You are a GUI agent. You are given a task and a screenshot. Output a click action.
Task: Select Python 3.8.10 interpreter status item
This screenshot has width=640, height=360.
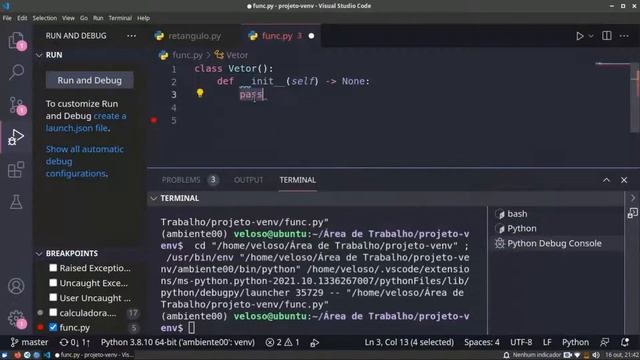[178, 342]
